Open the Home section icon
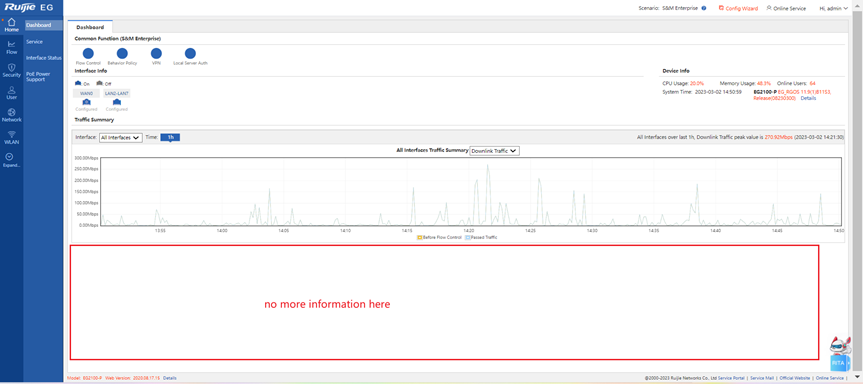The width and height of the screenshot is (863, 384). [12, 22]
